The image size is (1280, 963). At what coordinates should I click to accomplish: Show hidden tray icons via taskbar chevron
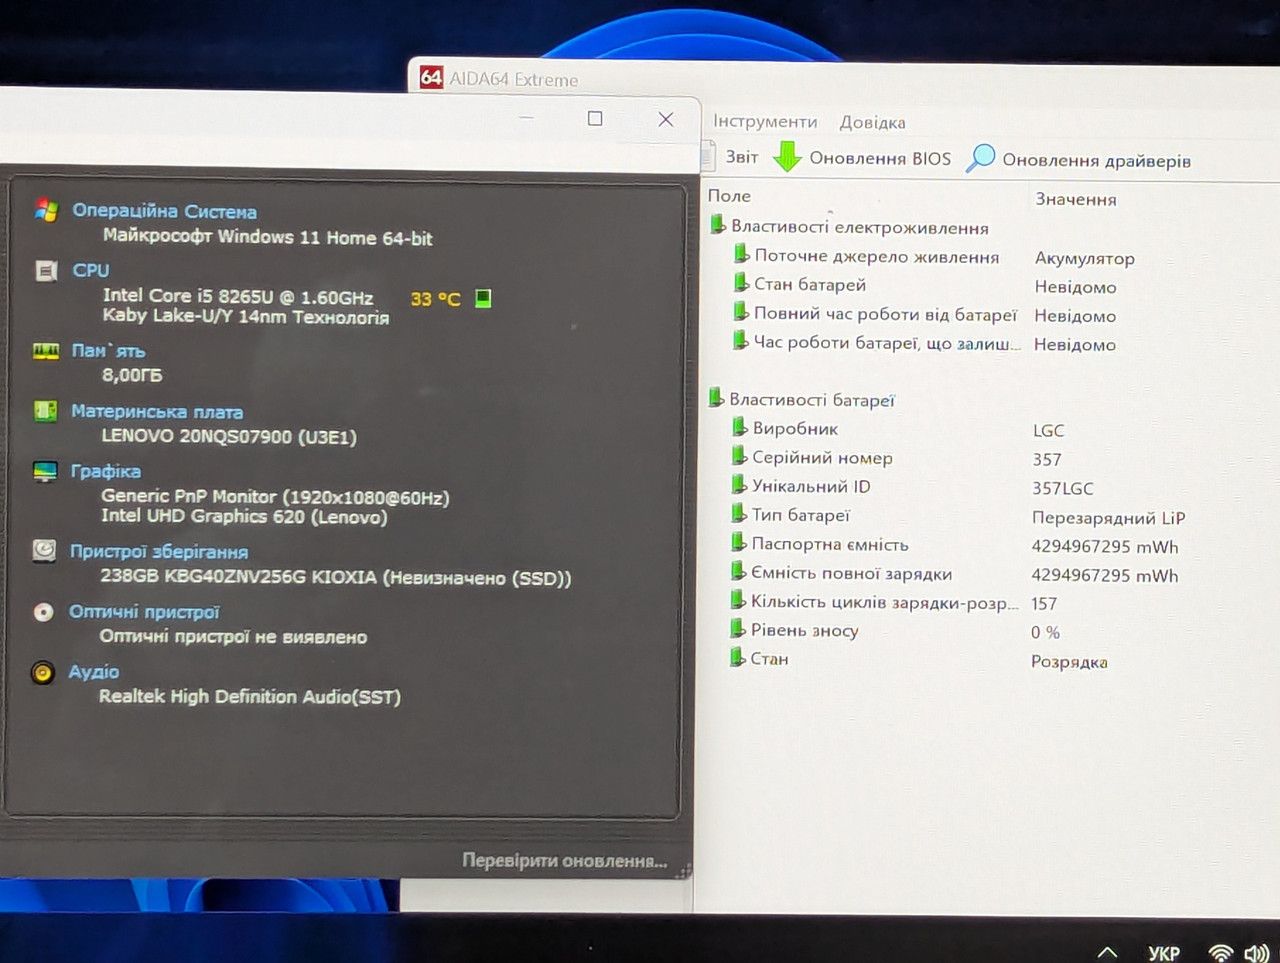(x=1107, y=952)
